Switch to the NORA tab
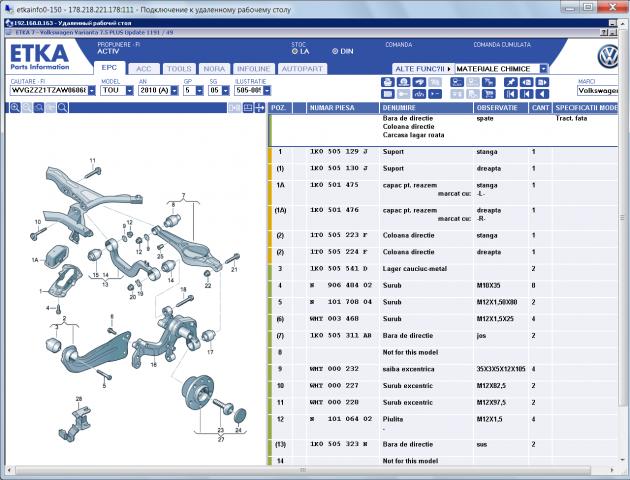The height and width of the screenshot is (480, 630). coord(214,69)
